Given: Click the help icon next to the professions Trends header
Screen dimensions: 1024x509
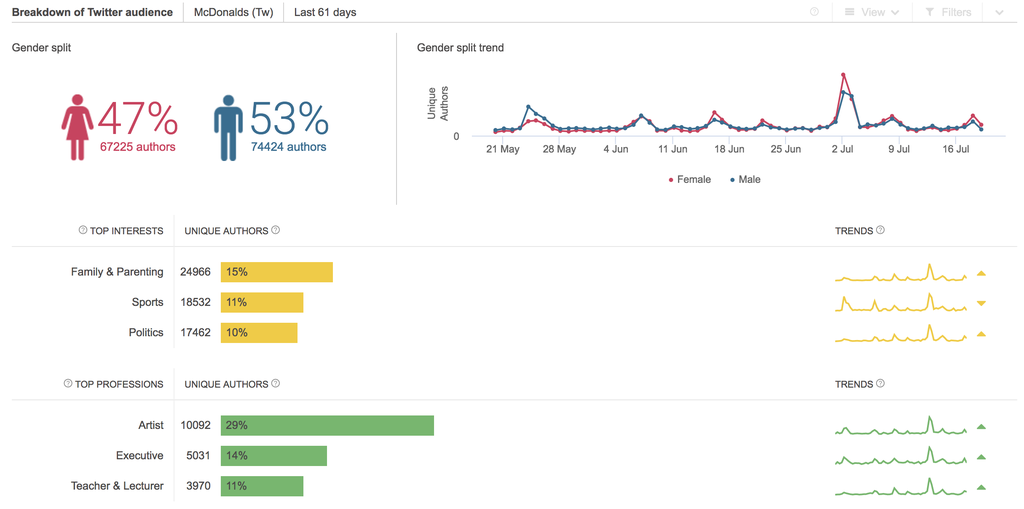Looking at the screenshot, I should pos(881,383).
